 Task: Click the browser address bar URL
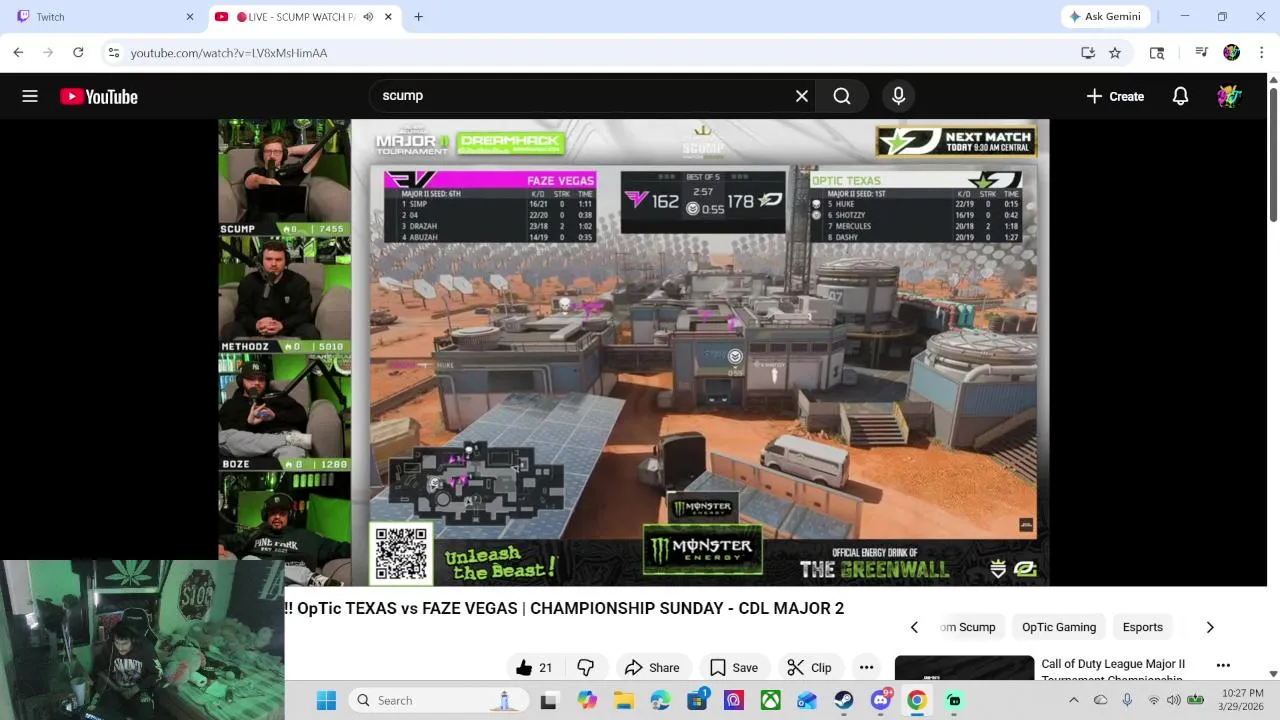[229, 53]
